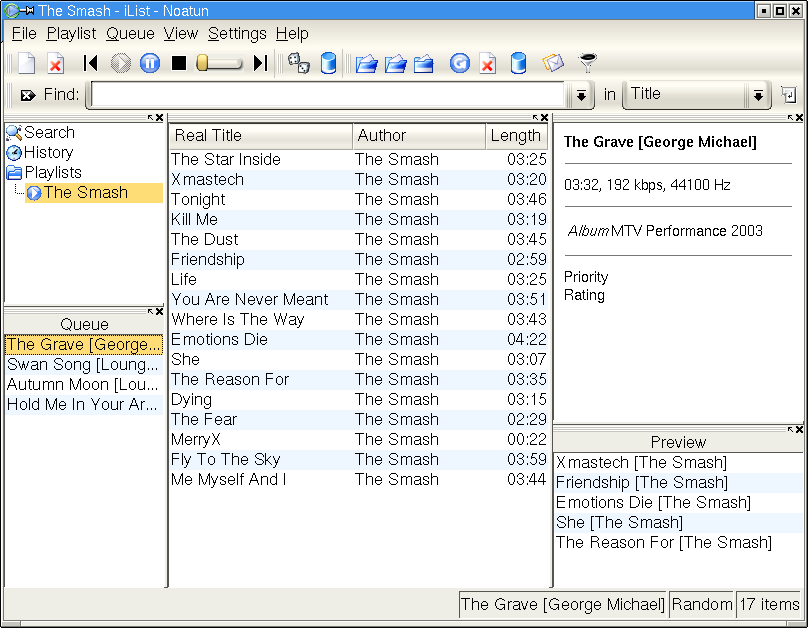Click the second blue cylinder toolbar icon
The width and height of the screenshot is (808, 628).
click(518, 63)
